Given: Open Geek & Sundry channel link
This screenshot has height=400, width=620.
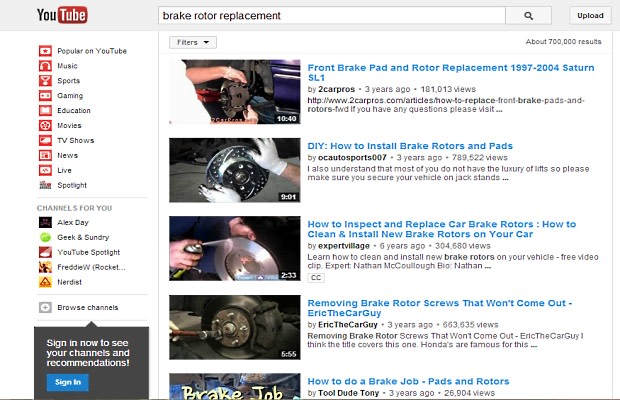Looking at the screenshot, I should click(83, 237).
